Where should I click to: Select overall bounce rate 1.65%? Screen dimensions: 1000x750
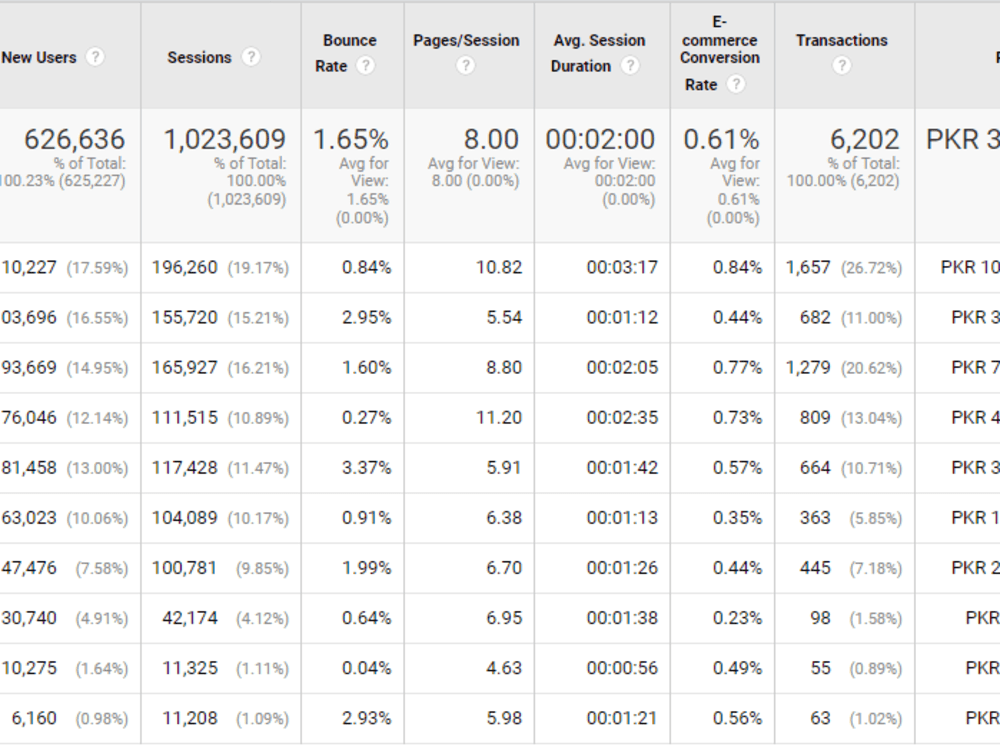[351, 139]
